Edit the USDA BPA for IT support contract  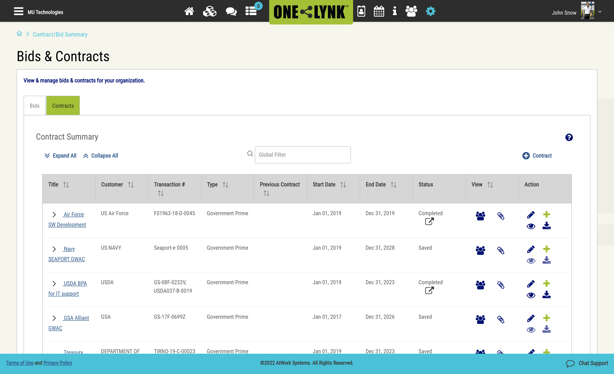pyautogui.click(x=531, y=284)
